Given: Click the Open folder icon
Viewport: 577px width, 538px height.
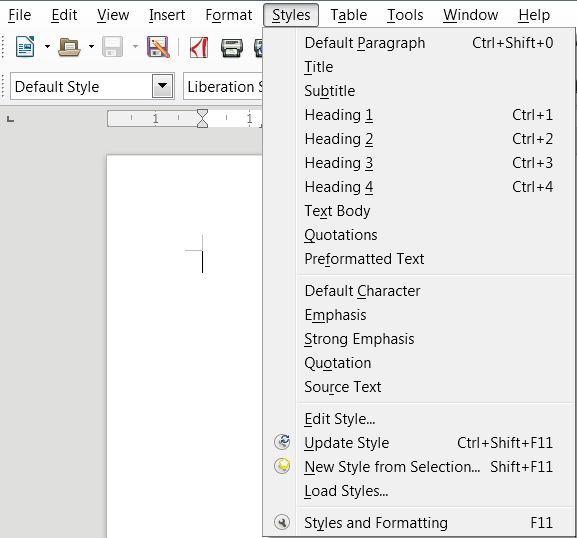Looking at the screenshot, I should click(x=69, y=47).
